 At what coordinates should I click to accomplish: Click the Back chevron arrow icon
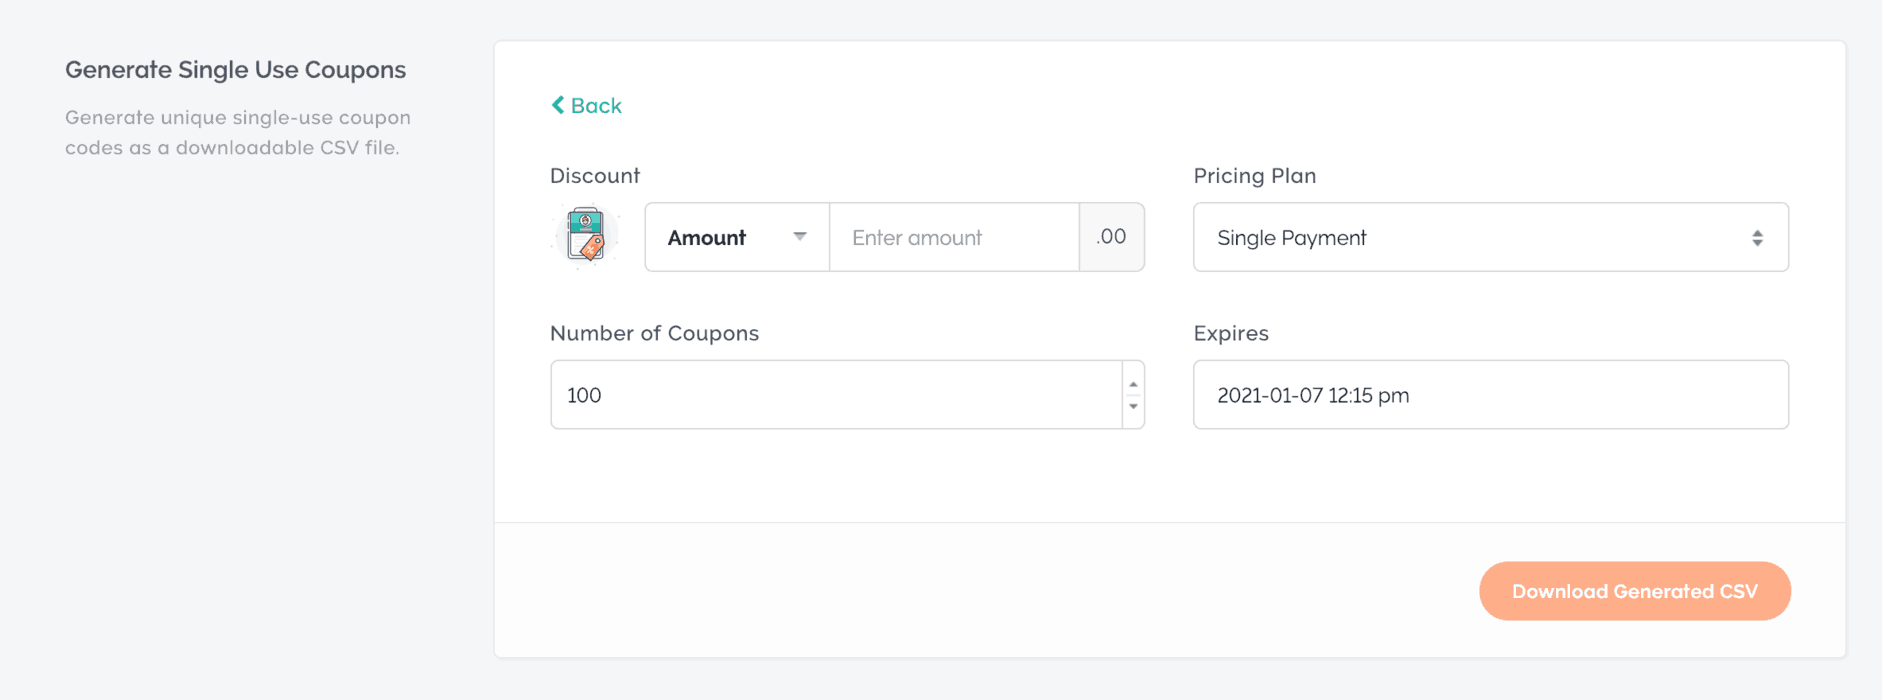click(x=558, y=105)
